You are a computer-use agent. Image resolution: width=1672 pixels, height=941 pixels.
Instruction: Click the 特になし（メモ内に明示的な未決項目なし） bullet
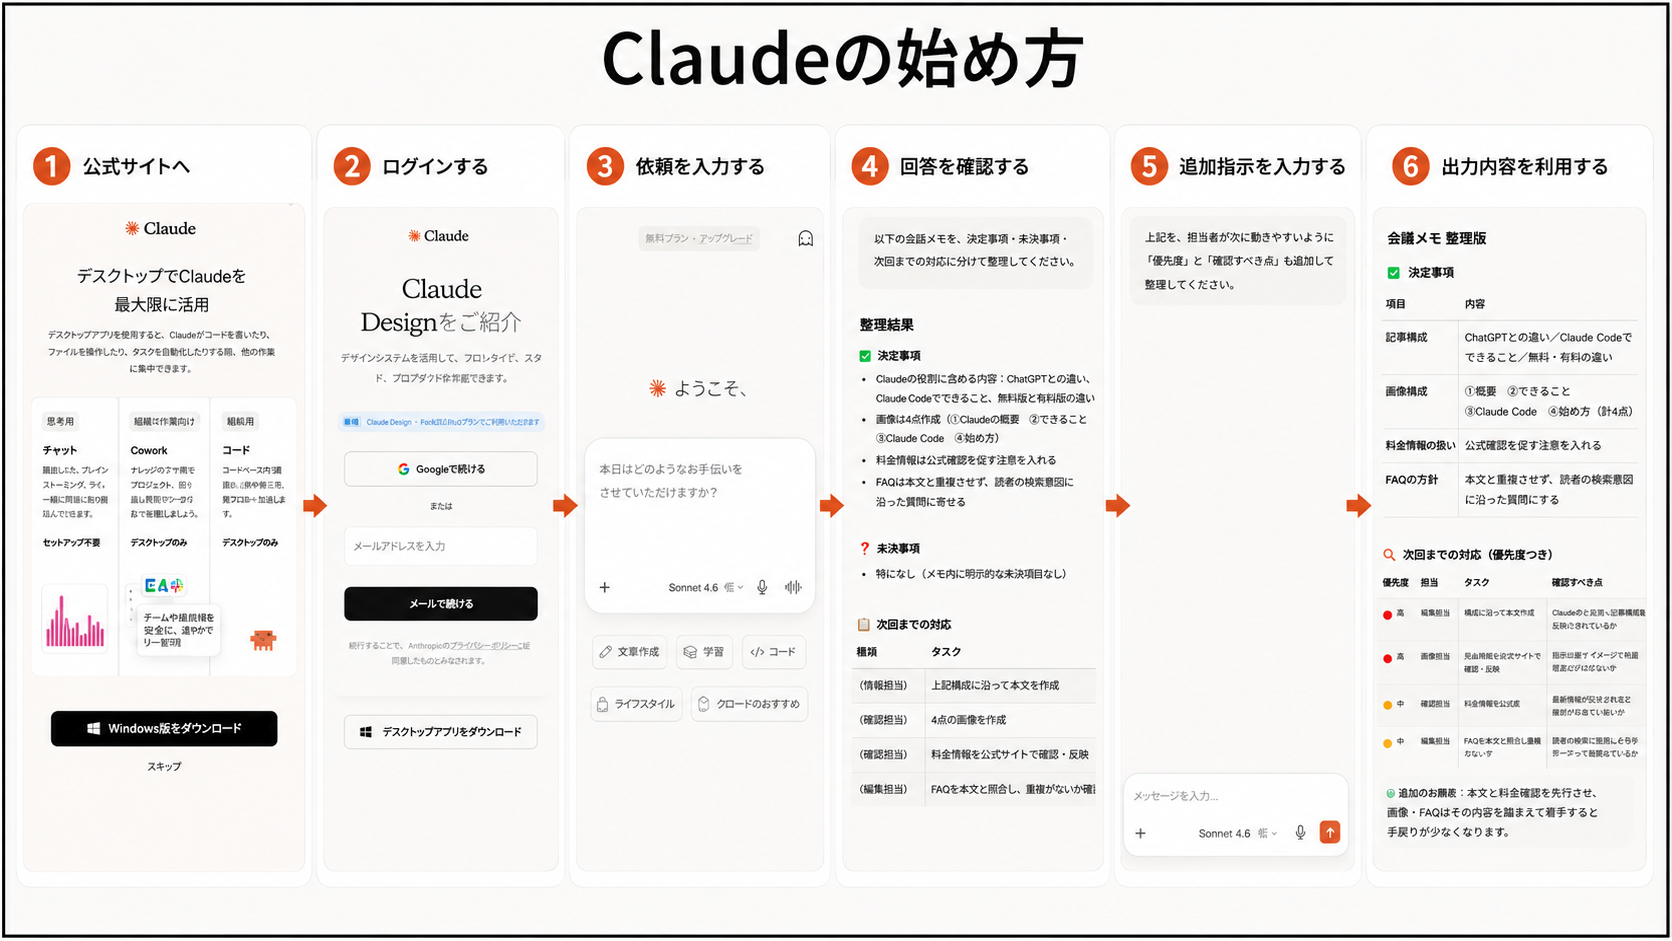(x=971, y=574)
